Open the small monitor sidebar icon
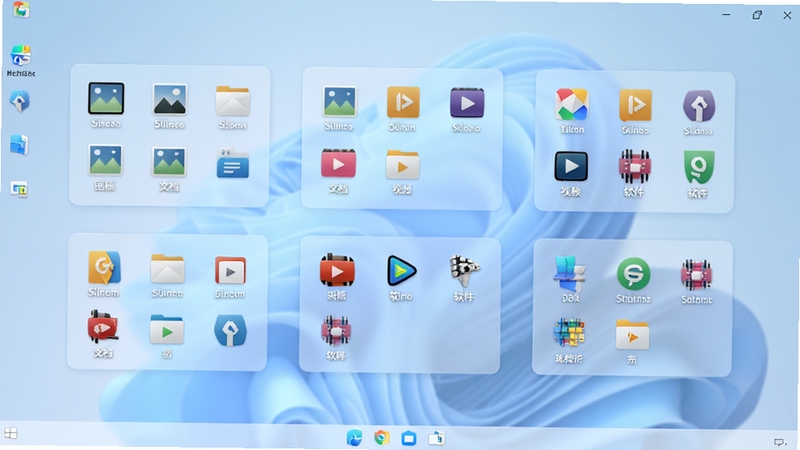The width and height of the screenshot is (800, 450). [x=19, y=189]
